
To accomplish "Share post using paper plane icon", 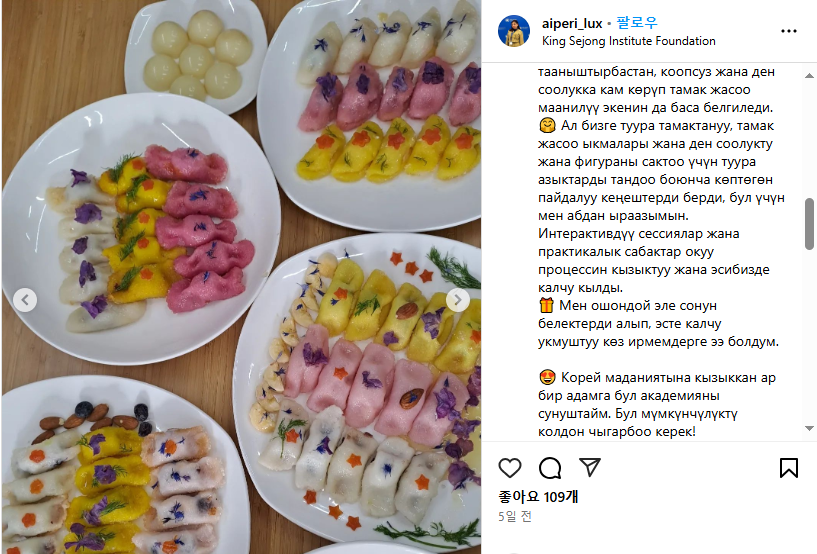I will point(590,467).
